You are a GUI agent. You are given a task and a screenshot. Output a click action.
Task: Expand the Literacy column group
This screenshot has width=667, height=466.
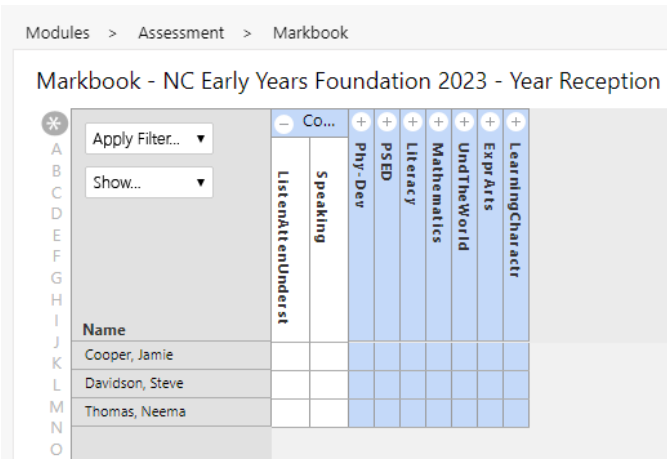tap(412, 122)
